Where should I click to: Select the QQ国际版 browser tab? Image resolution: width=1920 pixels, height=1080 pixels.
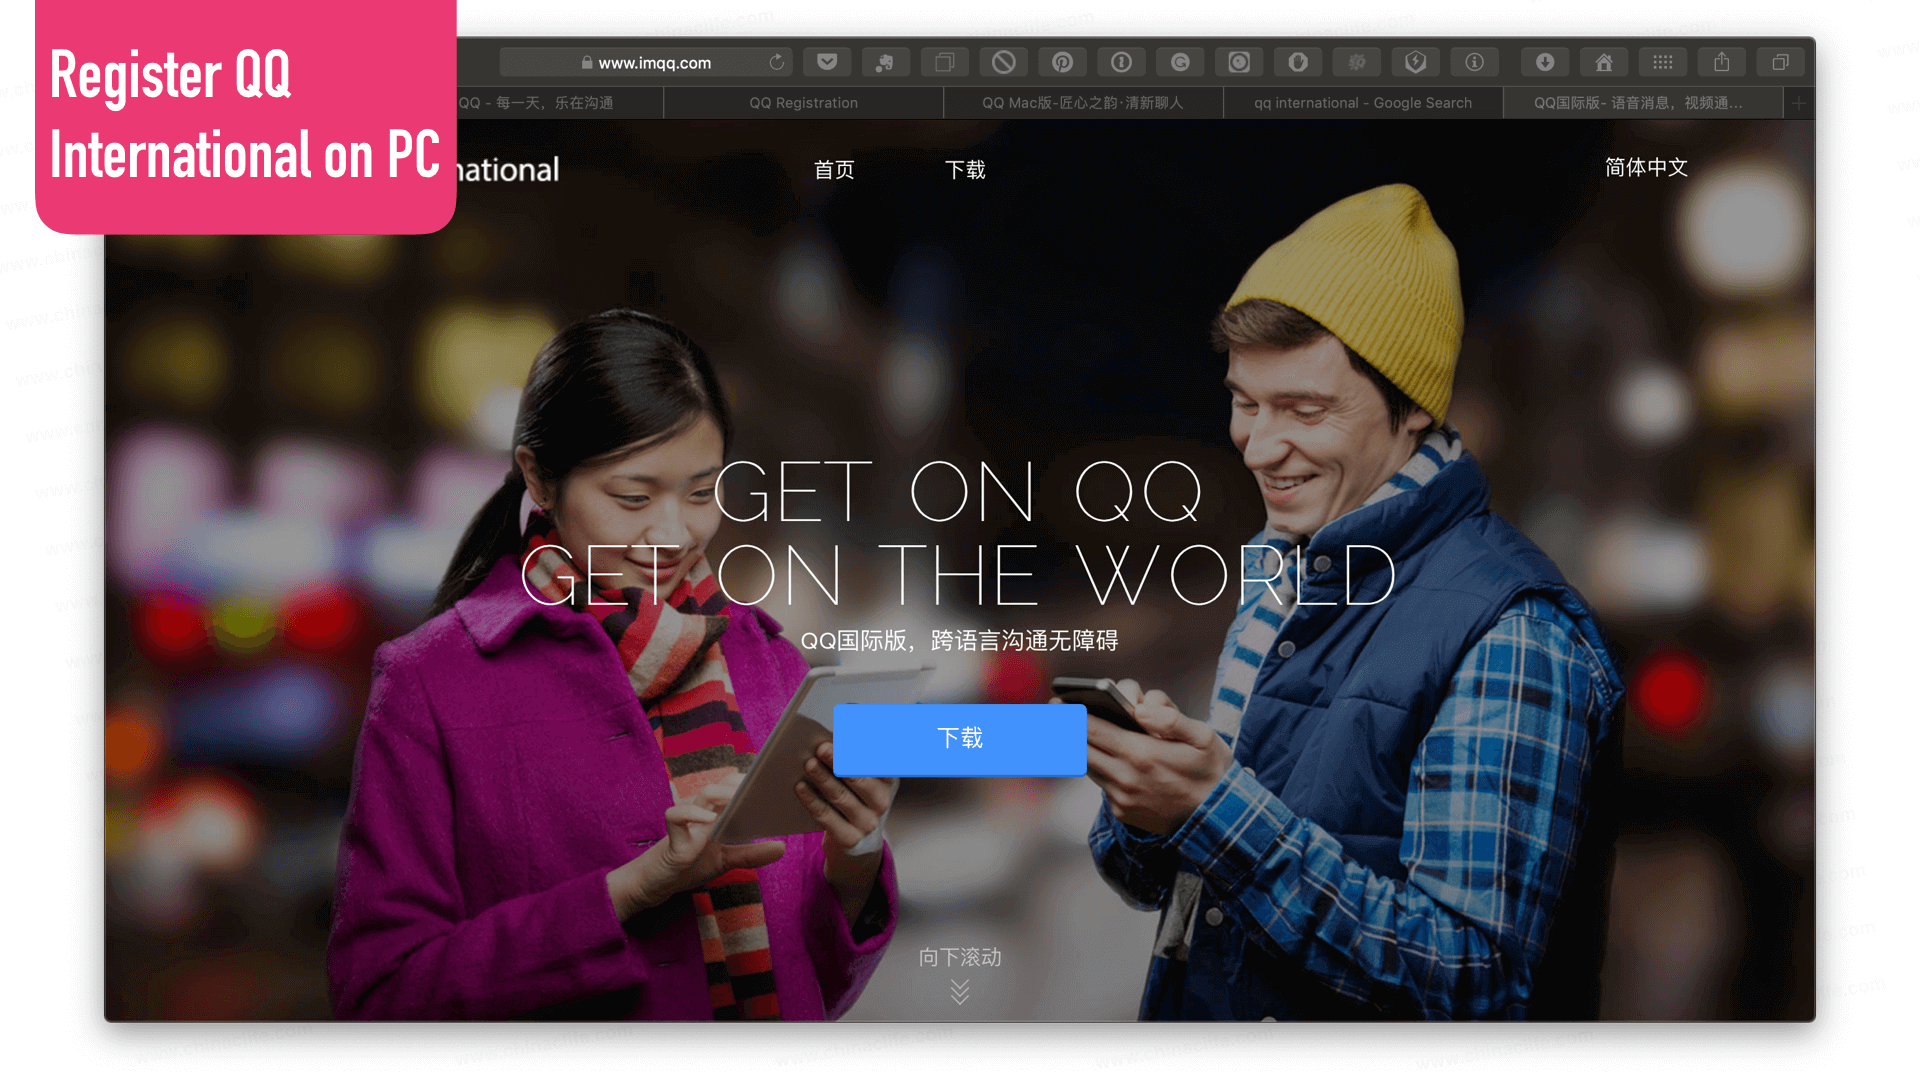coord(1643,103)
